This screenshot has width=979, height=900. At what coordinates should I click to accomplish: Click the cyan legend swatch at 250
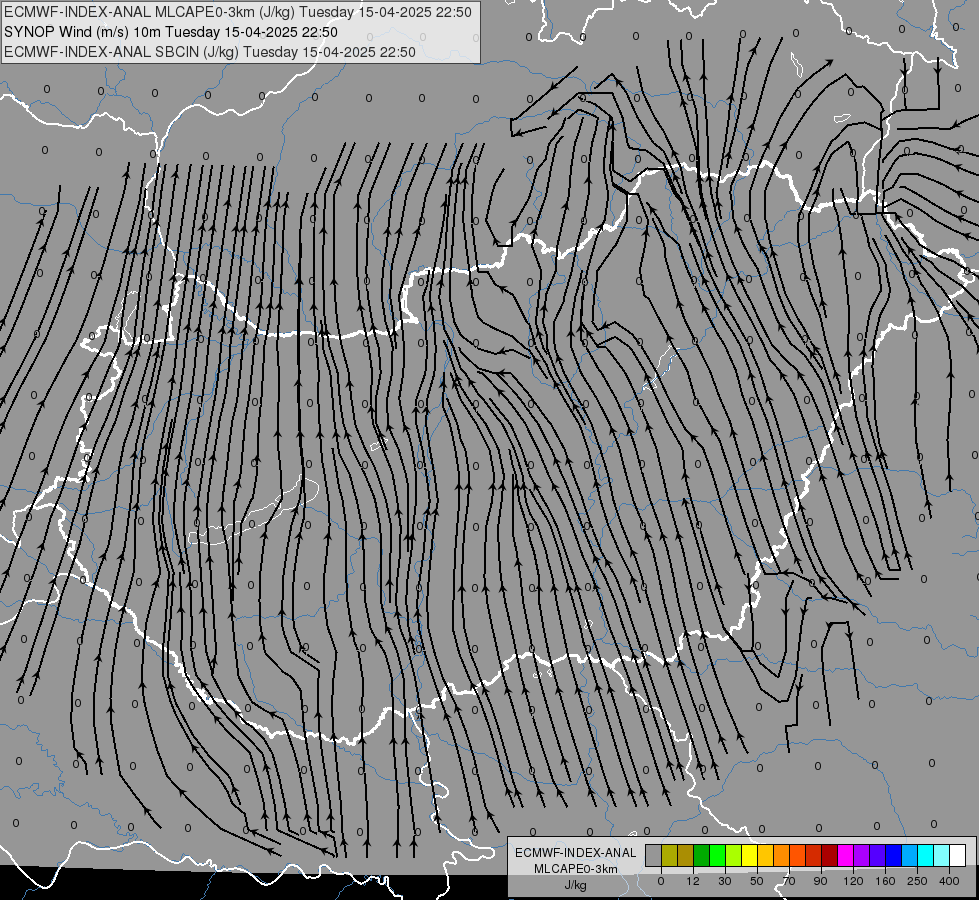coord(926,855)
